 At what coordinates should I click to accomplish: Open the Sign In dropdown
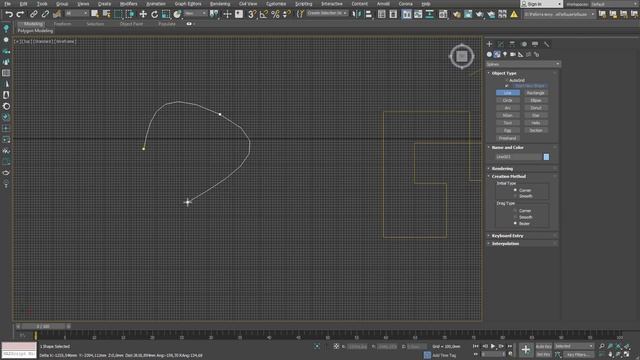[541, 4]
